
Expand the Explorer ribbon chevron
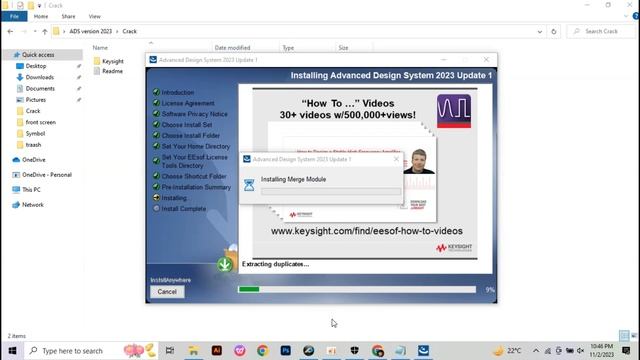point(626,16)
